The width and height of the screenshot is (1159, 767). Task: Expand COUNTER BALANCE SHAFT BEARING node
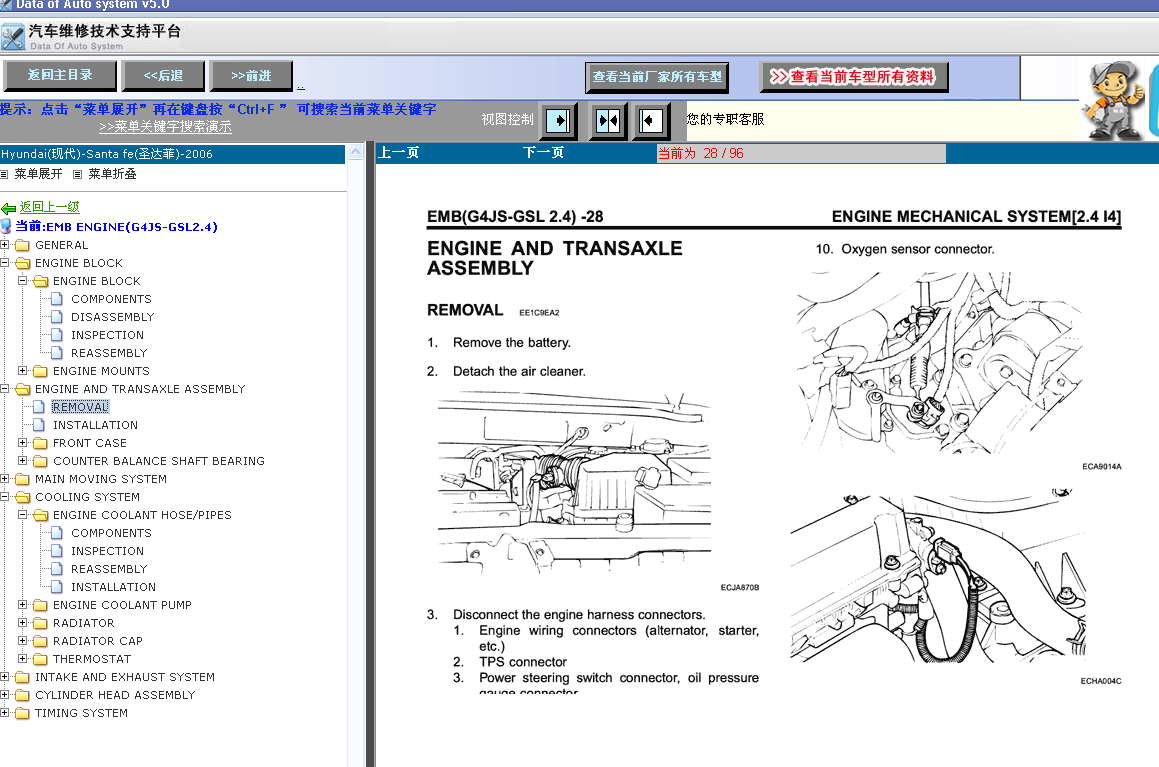pos(22,460)
